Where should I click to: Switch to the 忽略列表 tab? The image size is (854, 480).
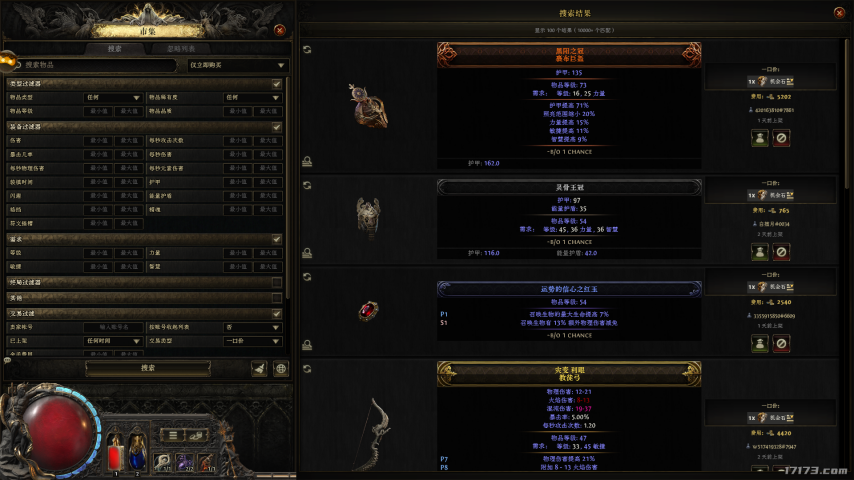(181, 48)
